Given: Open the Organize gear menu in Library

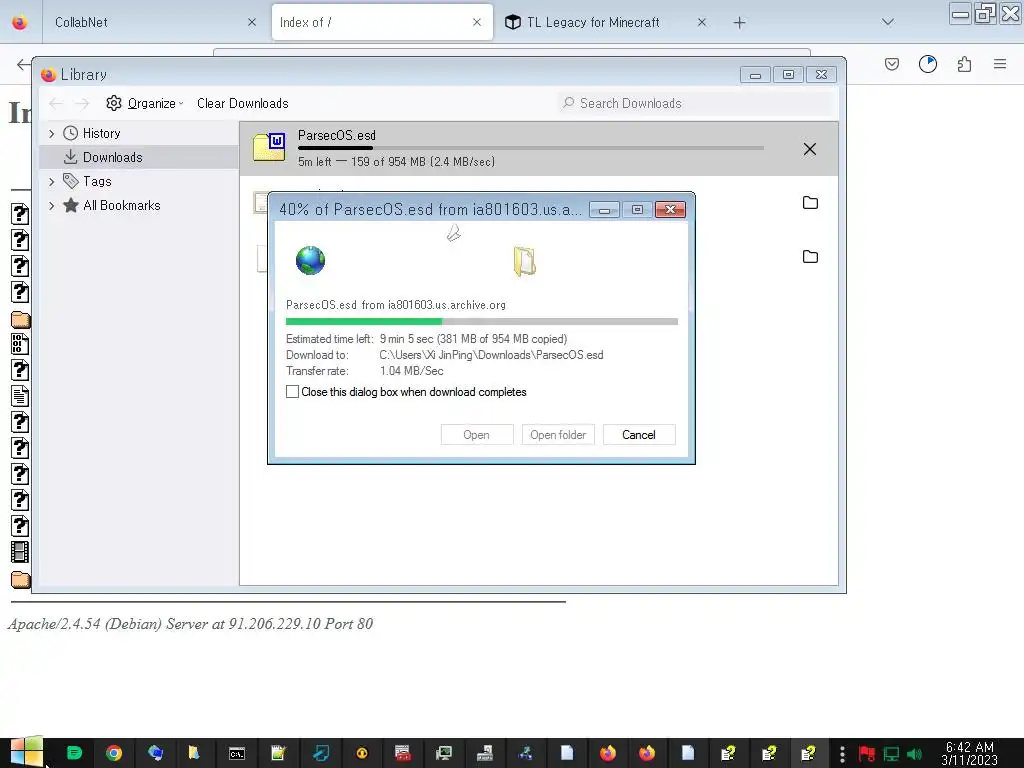Looking at the screenshot, I should [144, 103].
